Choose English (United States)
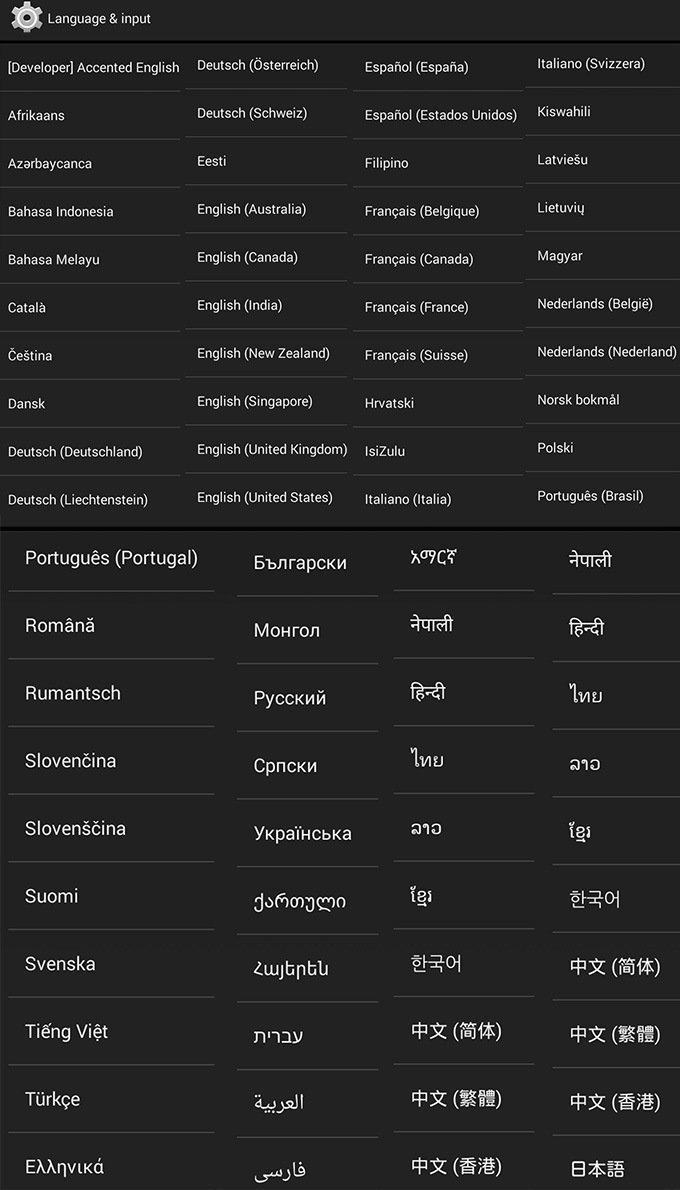680x1190 pixels. click(266, 498)
